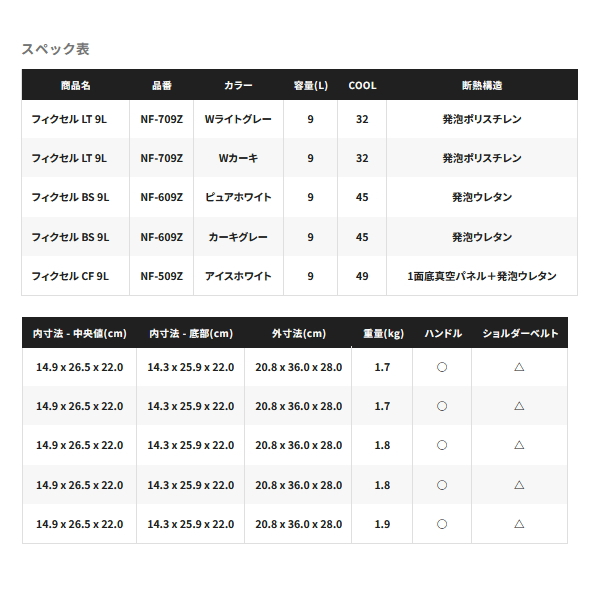600x600 pixels.
Task: Select NF-709Z in the Wカーキ row
Action: point(161,158)
